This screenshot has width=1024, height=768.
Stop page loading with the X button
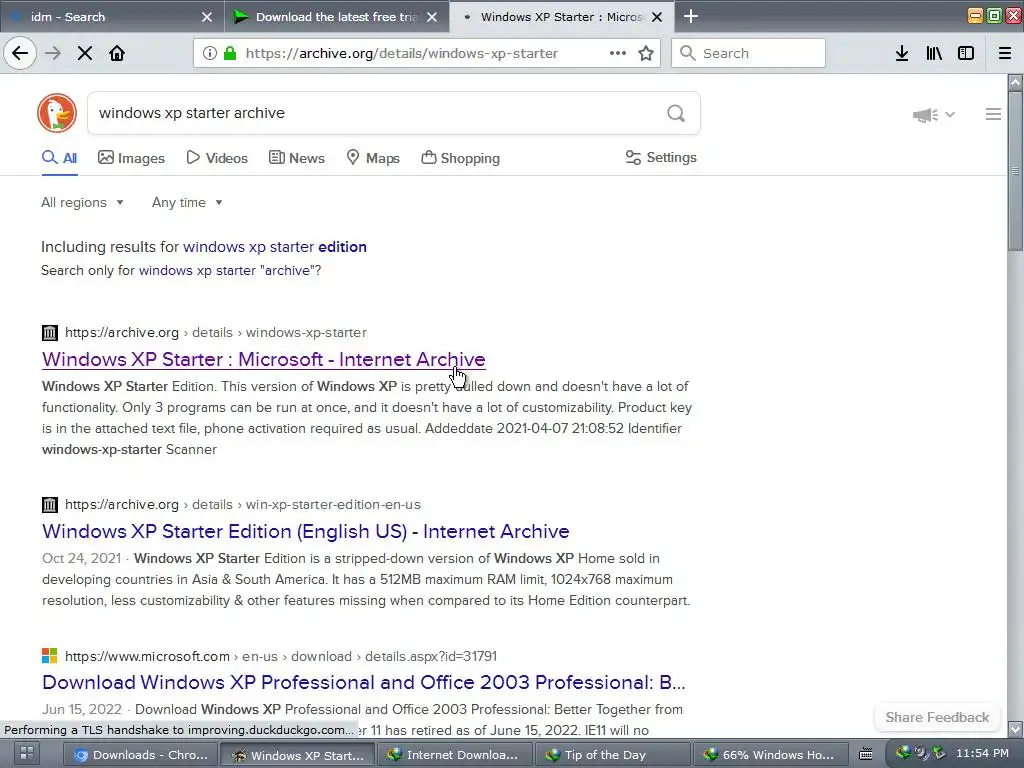coord(85,53)
